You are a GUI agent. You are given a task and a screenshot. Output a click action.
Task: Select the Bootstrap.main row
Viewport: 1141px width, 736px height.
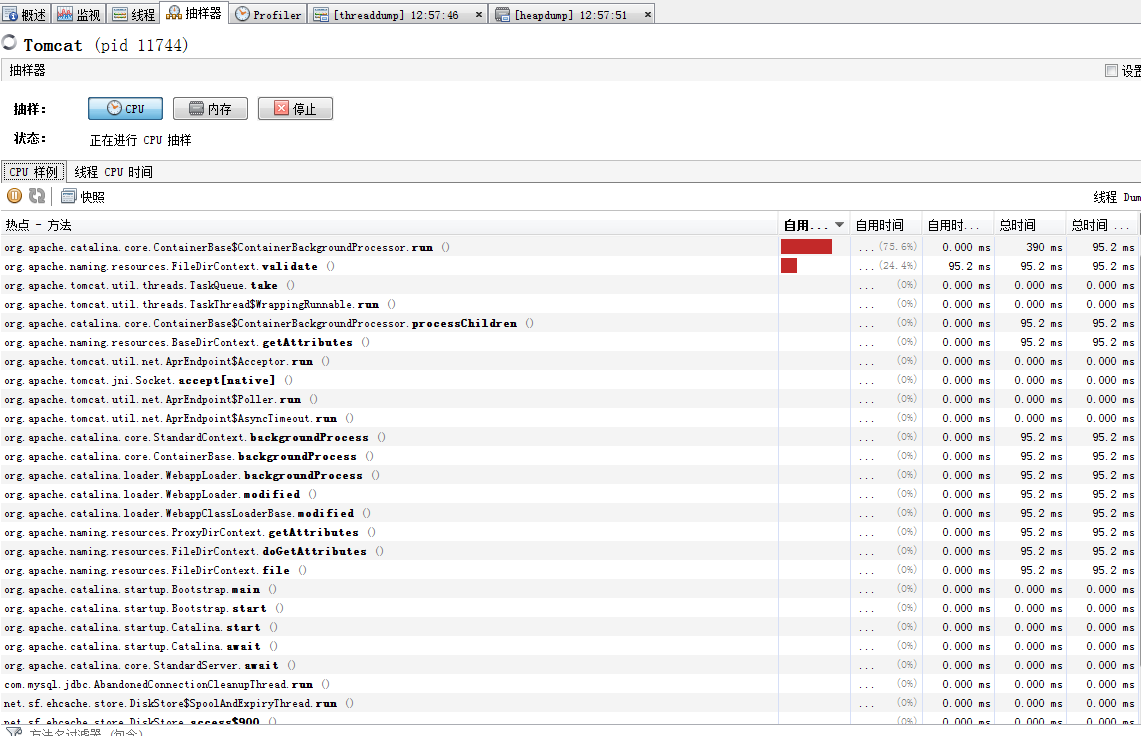click(570, 589)
